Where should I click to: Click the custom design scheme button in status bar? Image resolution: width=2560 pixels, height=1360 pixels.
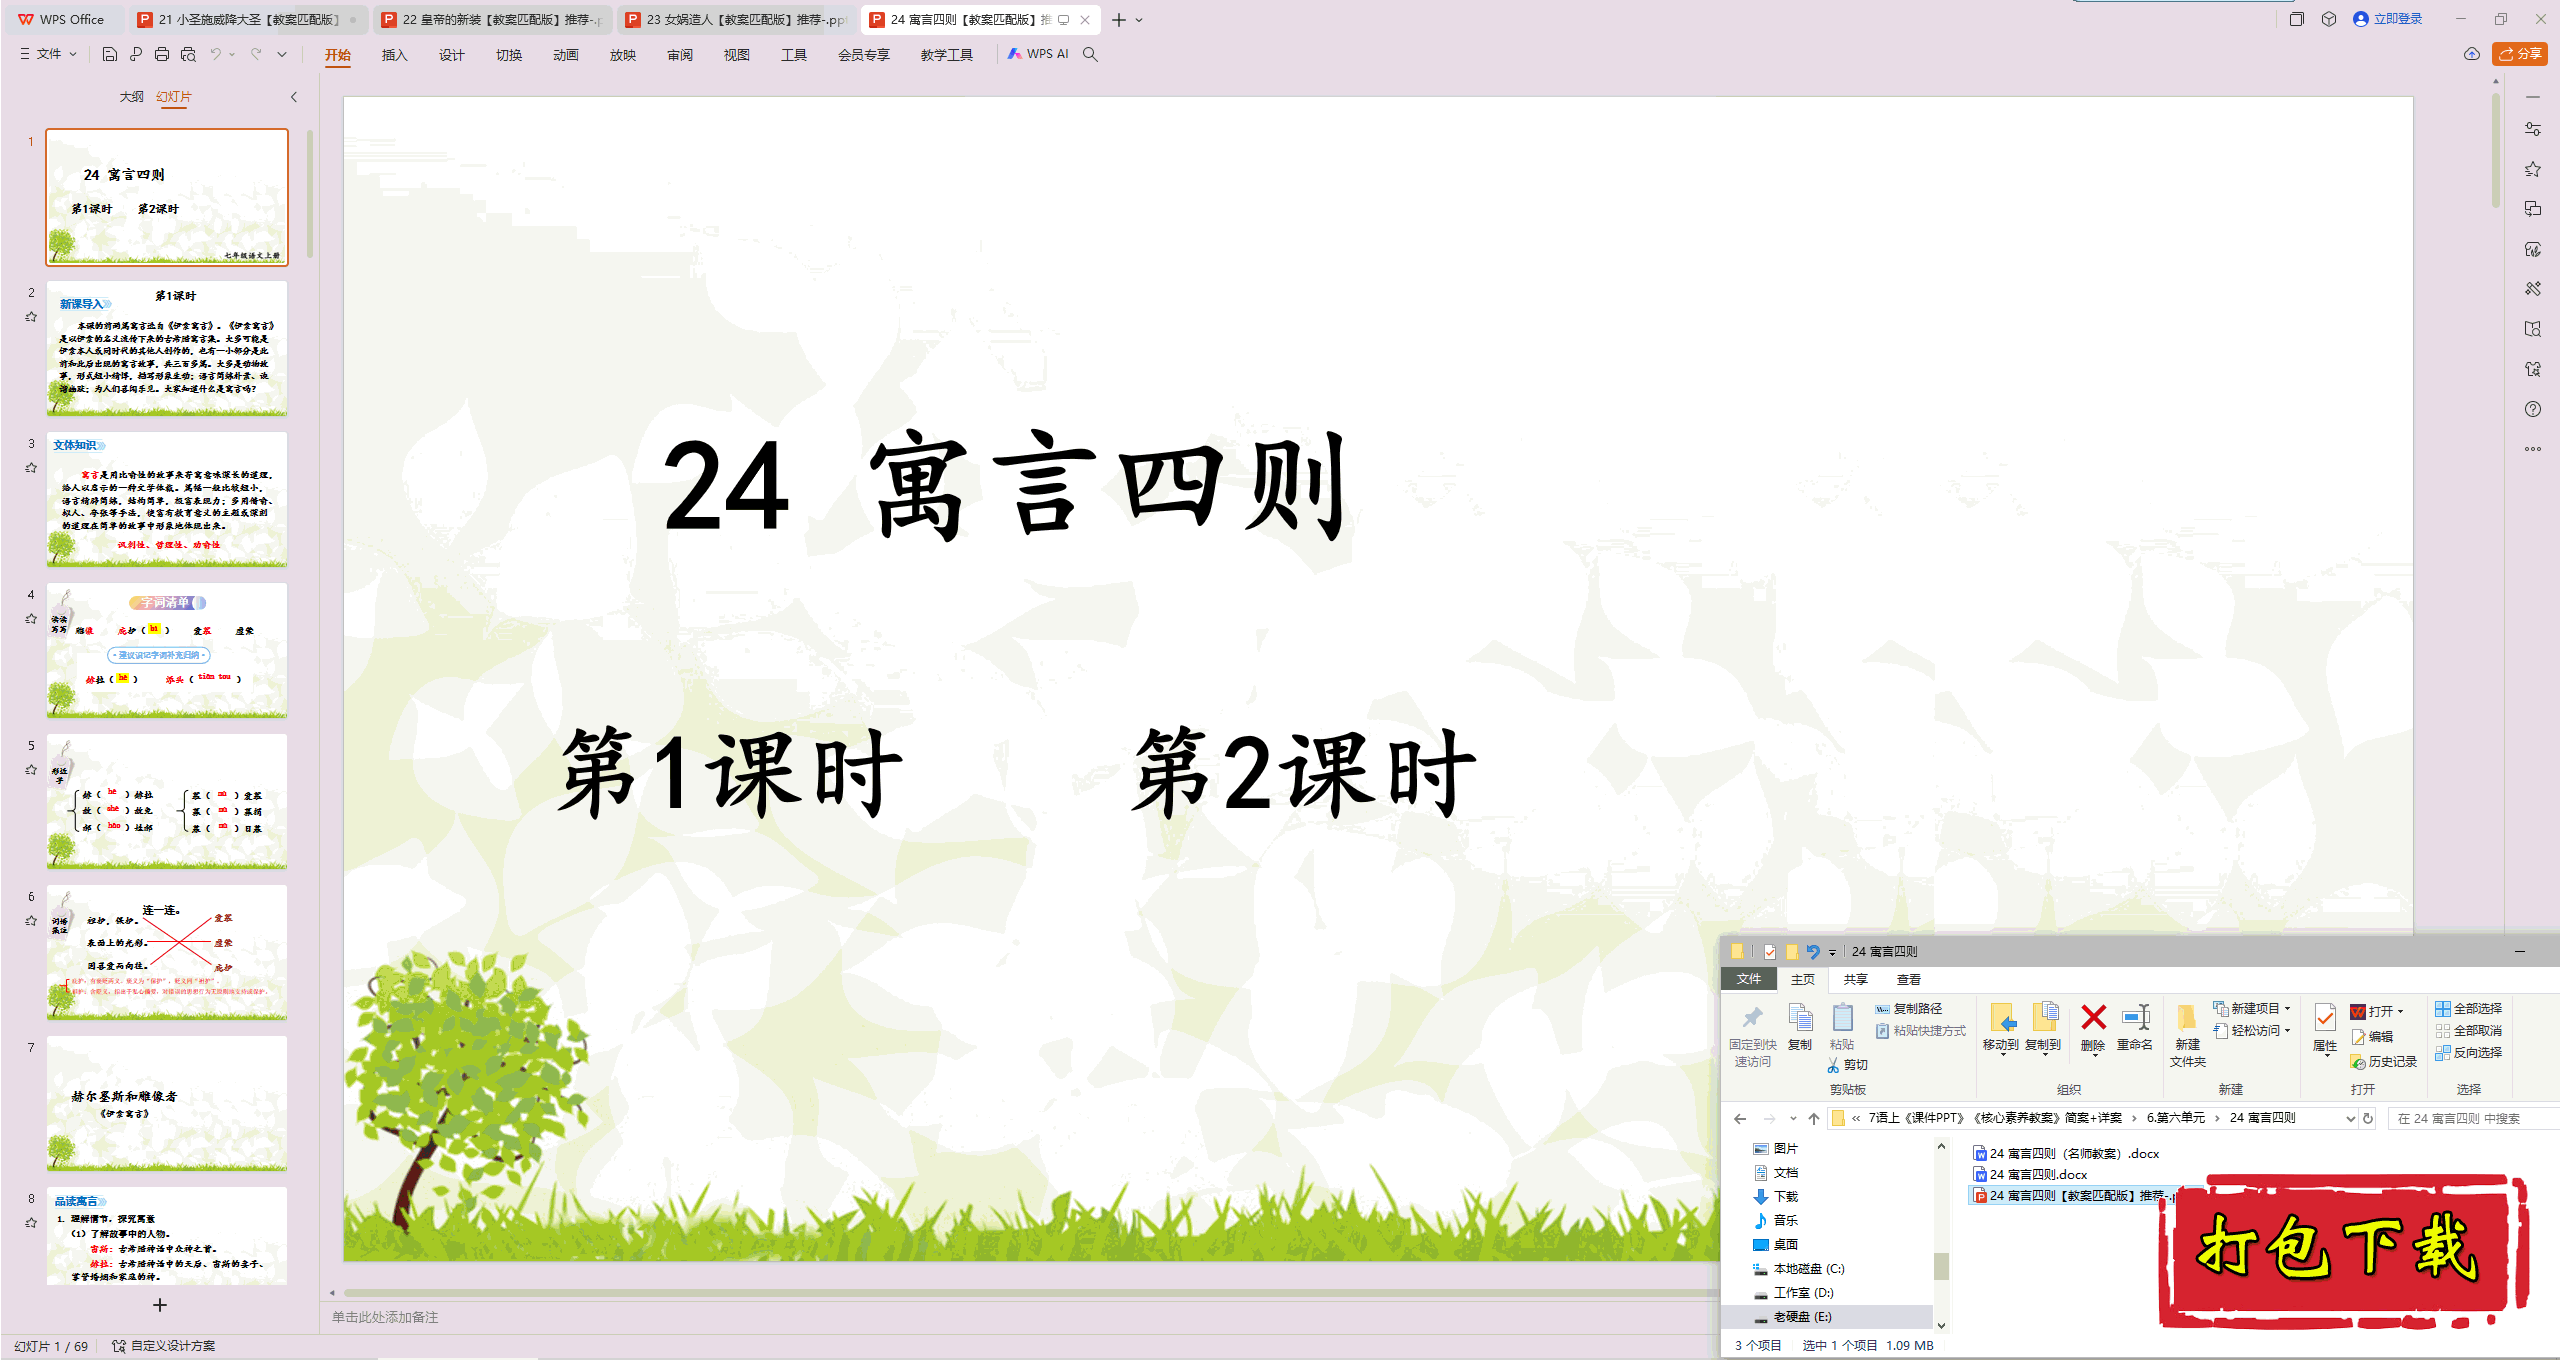[x=164, y=1346]
